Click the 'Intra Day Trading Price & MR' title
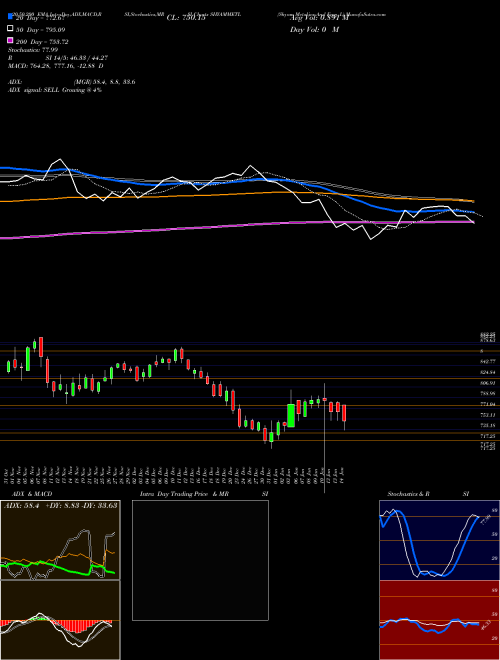Image resolution: width=500 pixels, height=660 pixels. 184,494
